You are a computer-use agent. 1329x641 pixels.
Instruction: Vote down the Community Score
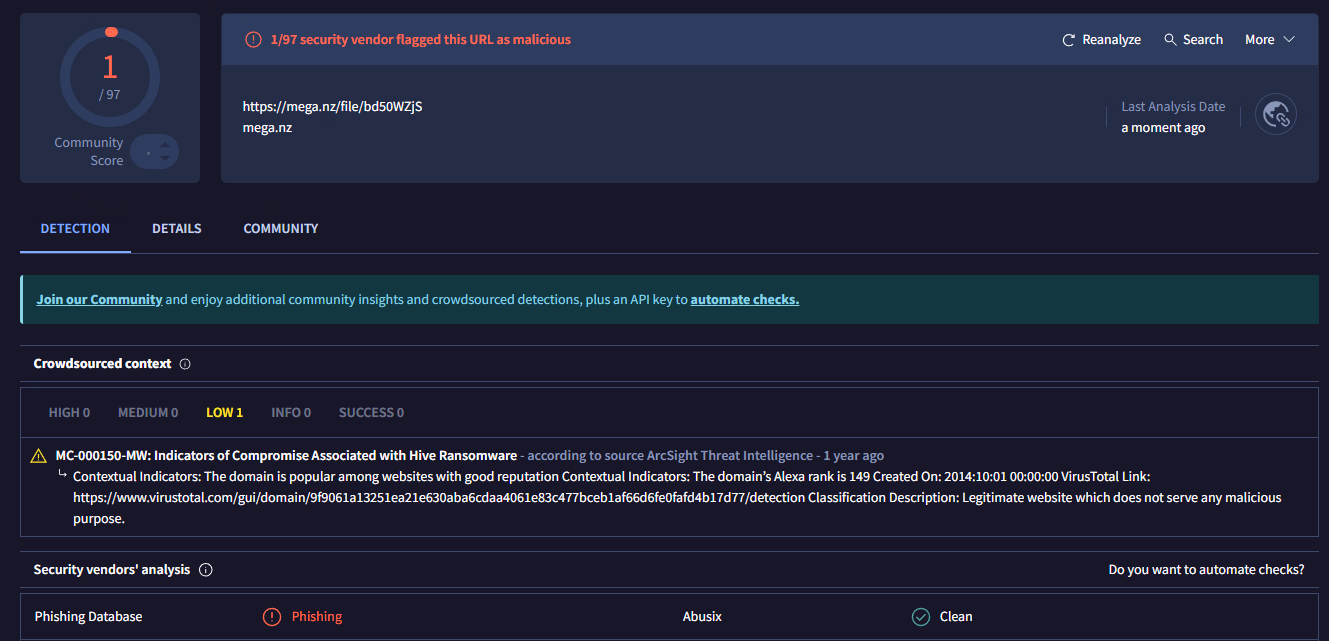[x=165, y=159]
